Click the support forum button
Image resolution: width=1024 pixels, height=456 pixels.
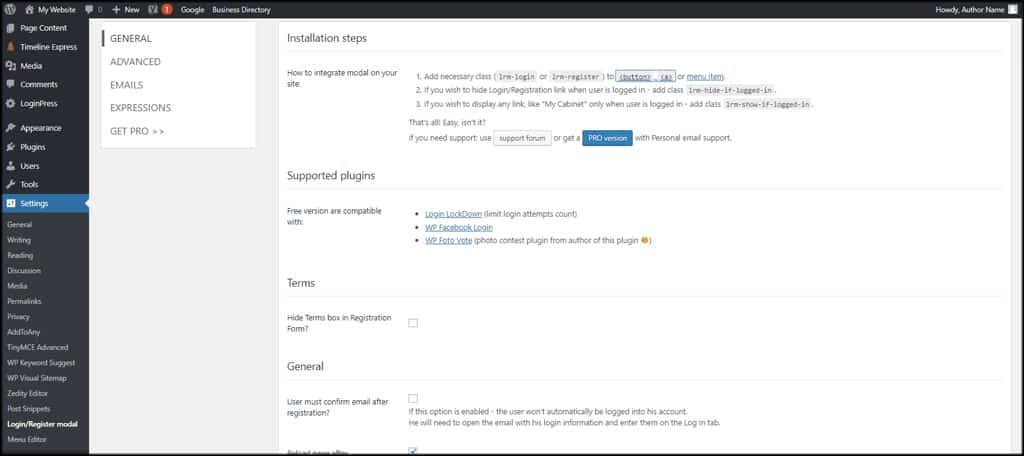(x=522, y=138)
